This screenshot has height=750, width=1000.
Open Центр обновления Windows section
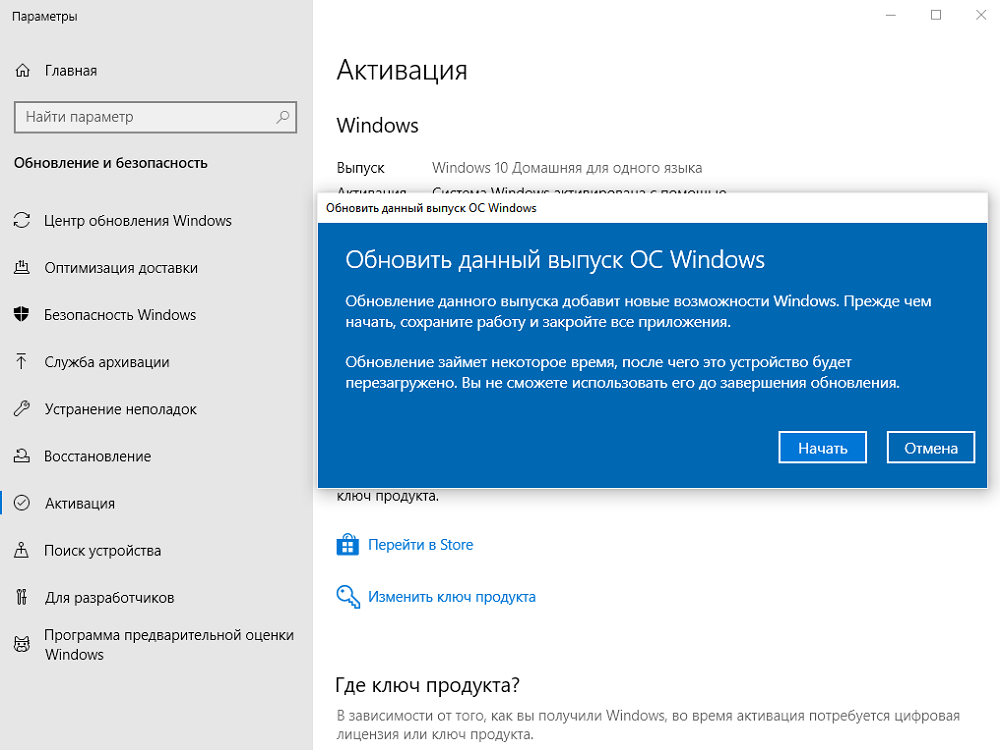(x=138, y=221)
